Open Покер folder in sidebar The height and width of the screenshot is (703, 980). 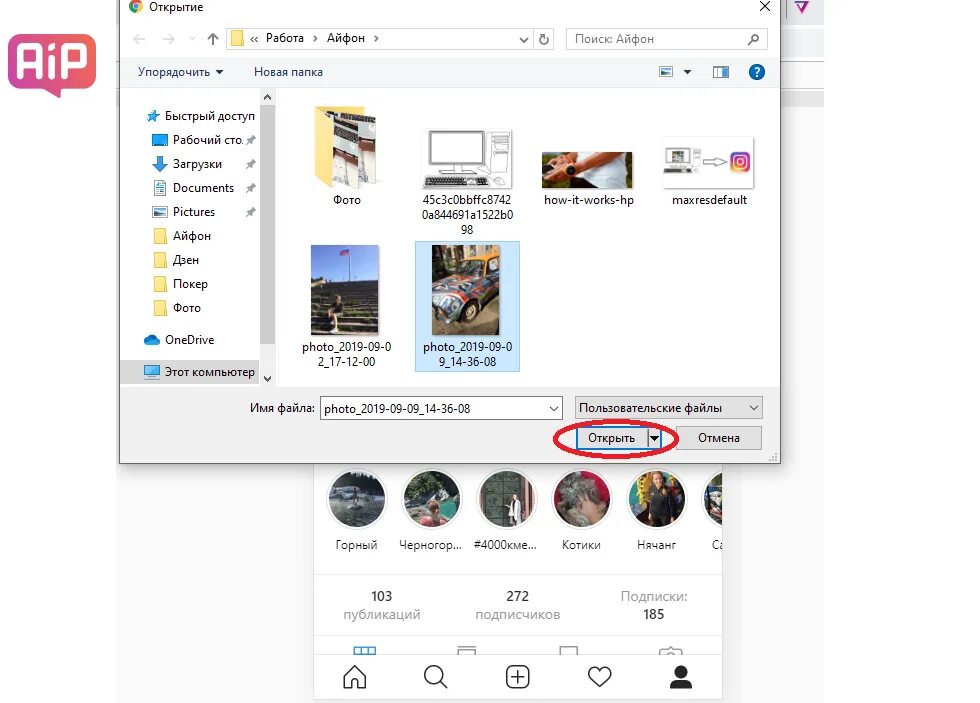click(x=180, y=284)
